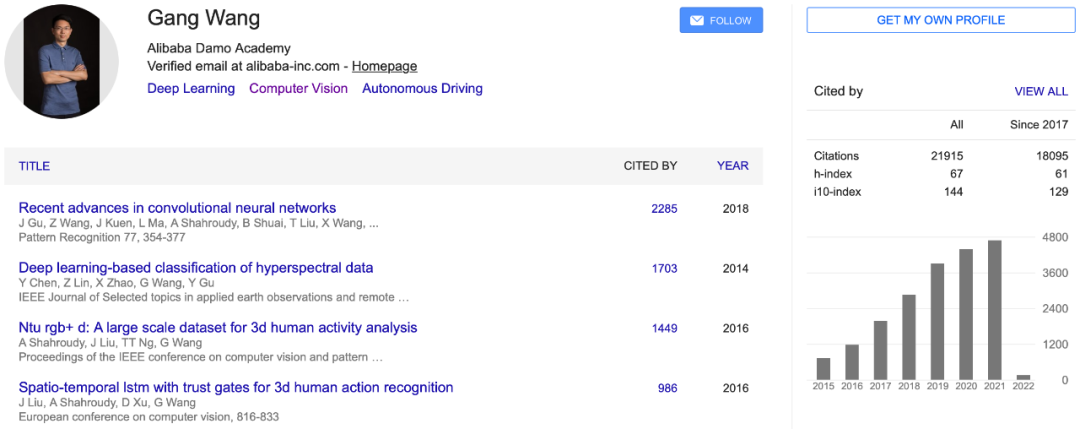This screenshot has width=1080, height=429.
Task: Sort publications by Title column header
Action: coord(34,166)
